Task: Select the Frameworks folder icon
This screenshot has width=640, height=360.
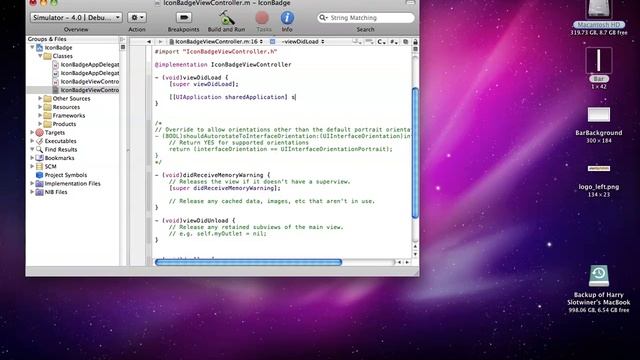Action: pyautogui.click(x=47, y=116)
